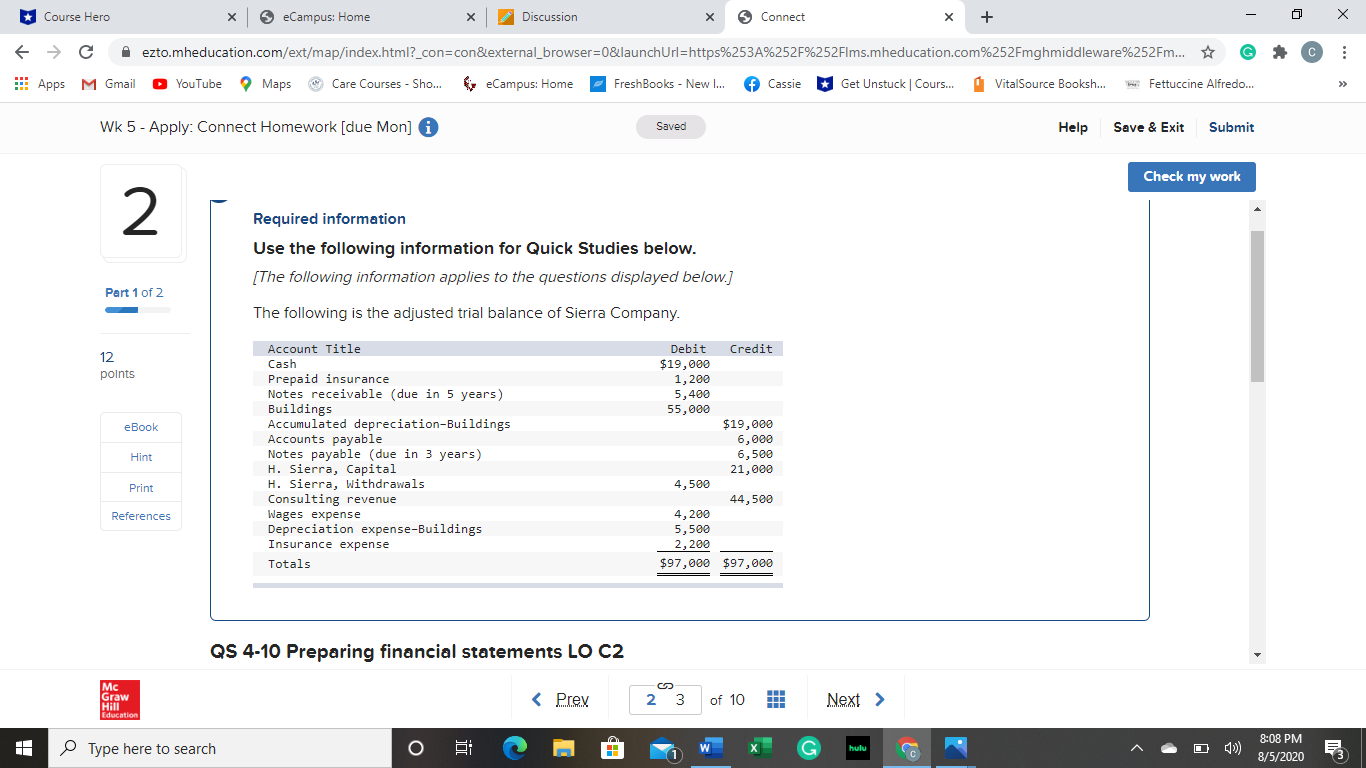Open Hulu from the taskbar
1366x768 pixels.
[857, 747]
